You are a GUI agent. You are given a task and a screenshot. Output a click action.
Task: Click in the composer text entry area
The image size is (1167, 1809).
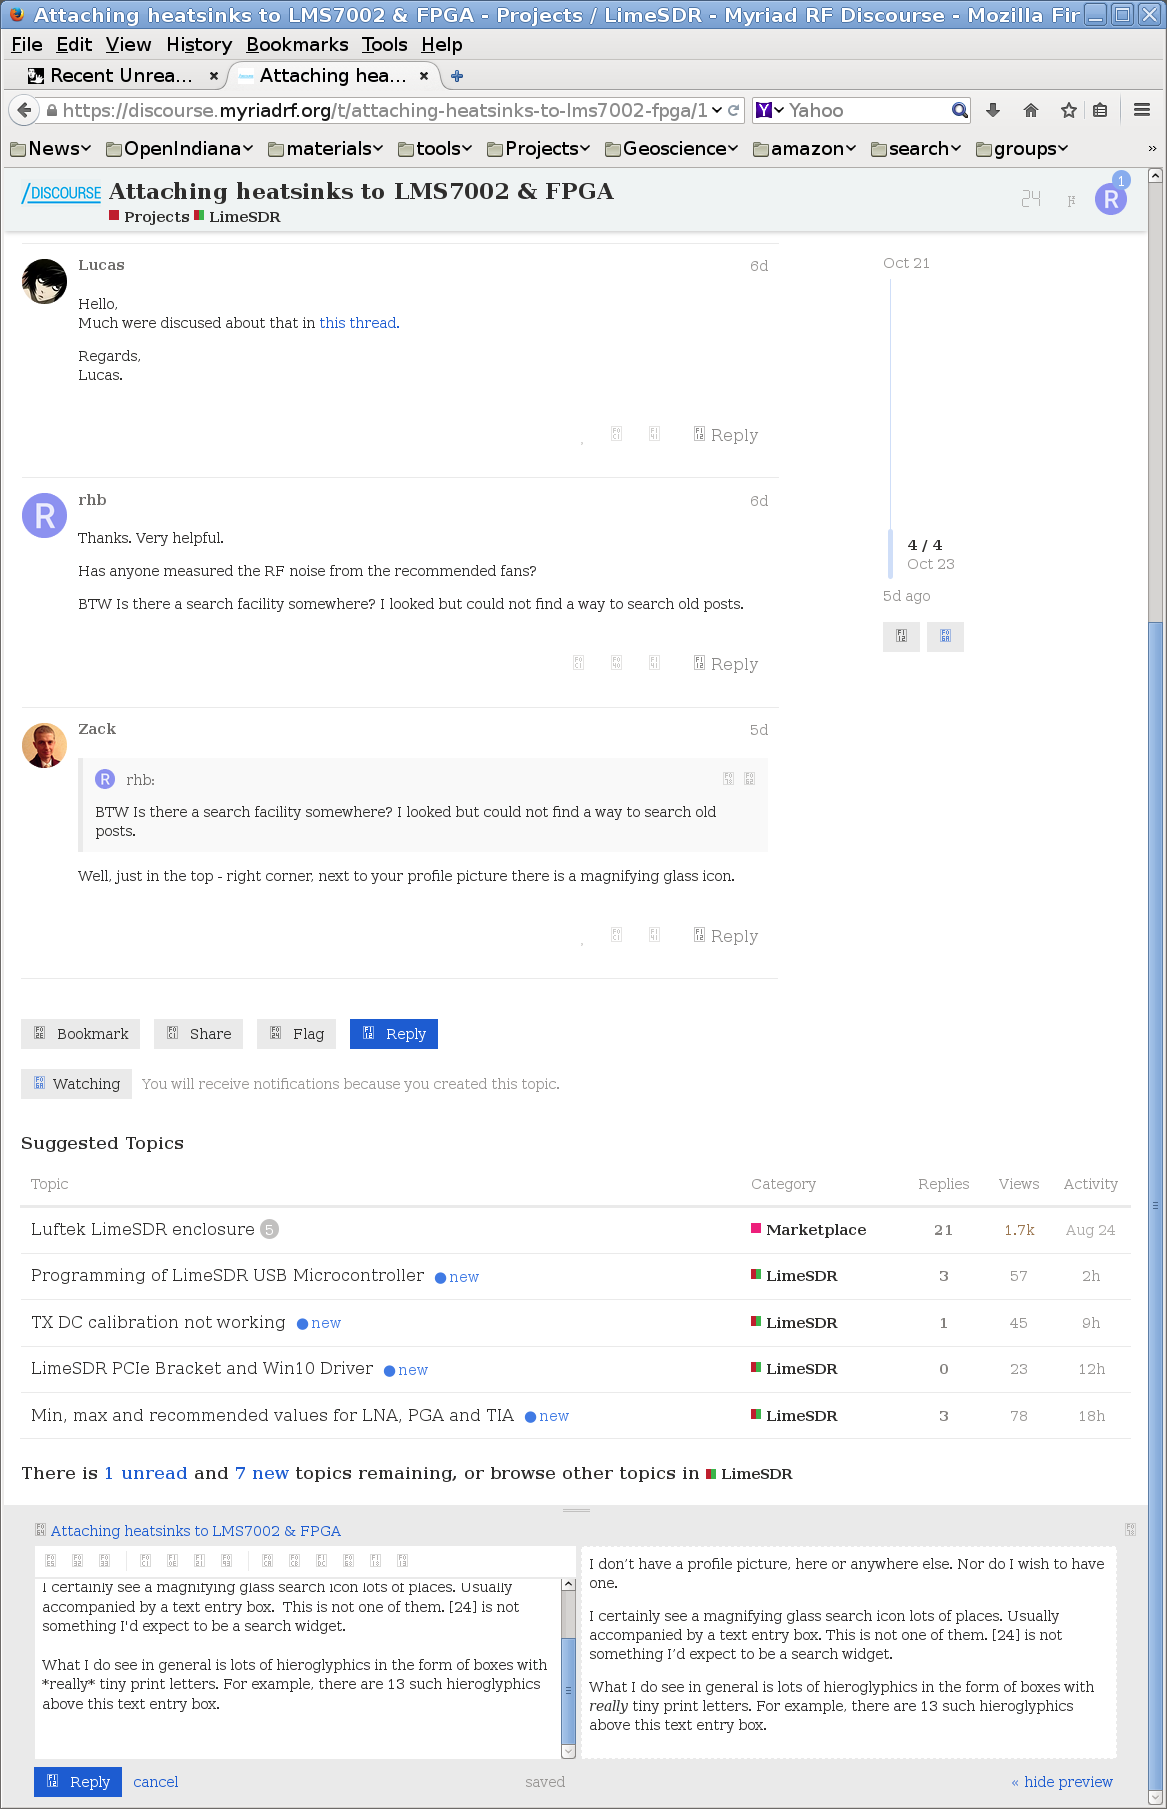pos(298,1667)
